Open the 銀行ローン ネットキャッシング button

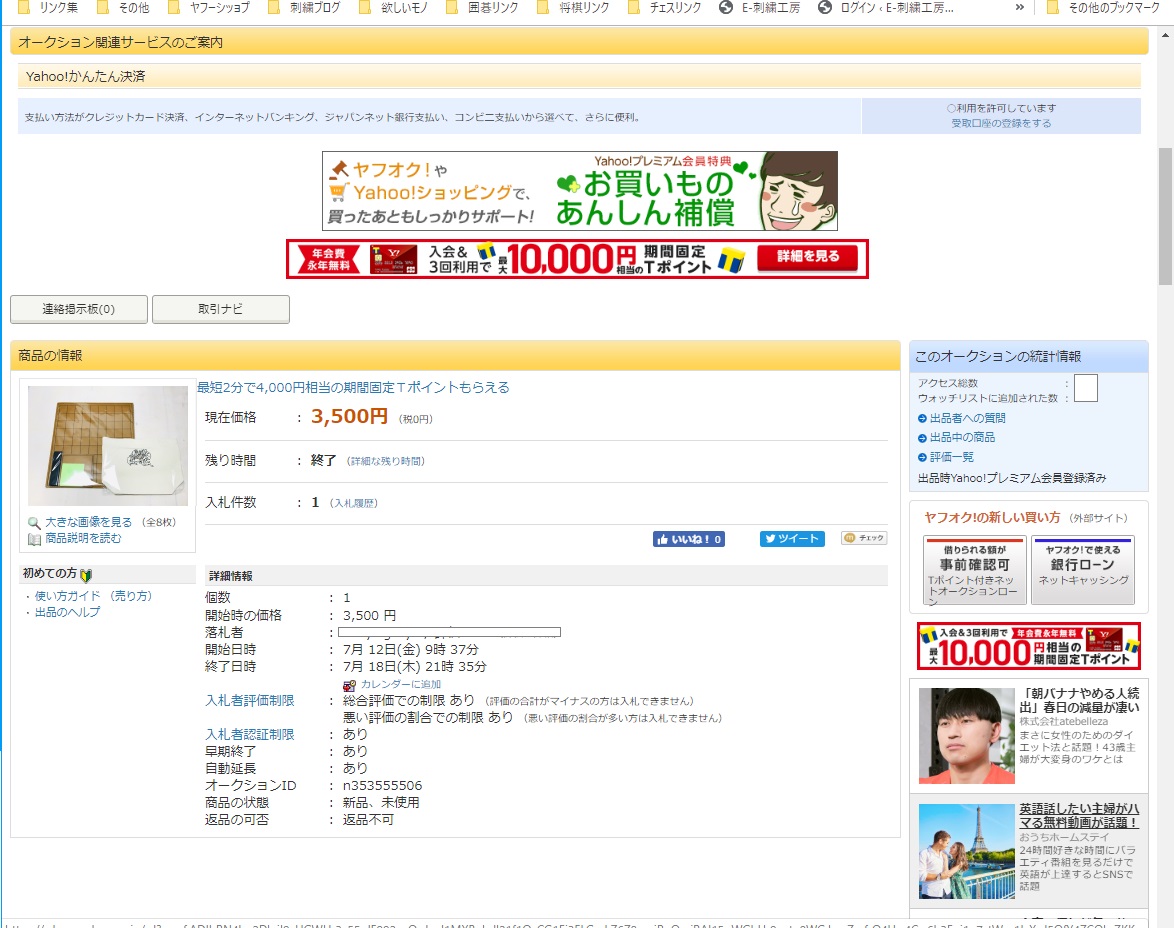coord(1083,570)
